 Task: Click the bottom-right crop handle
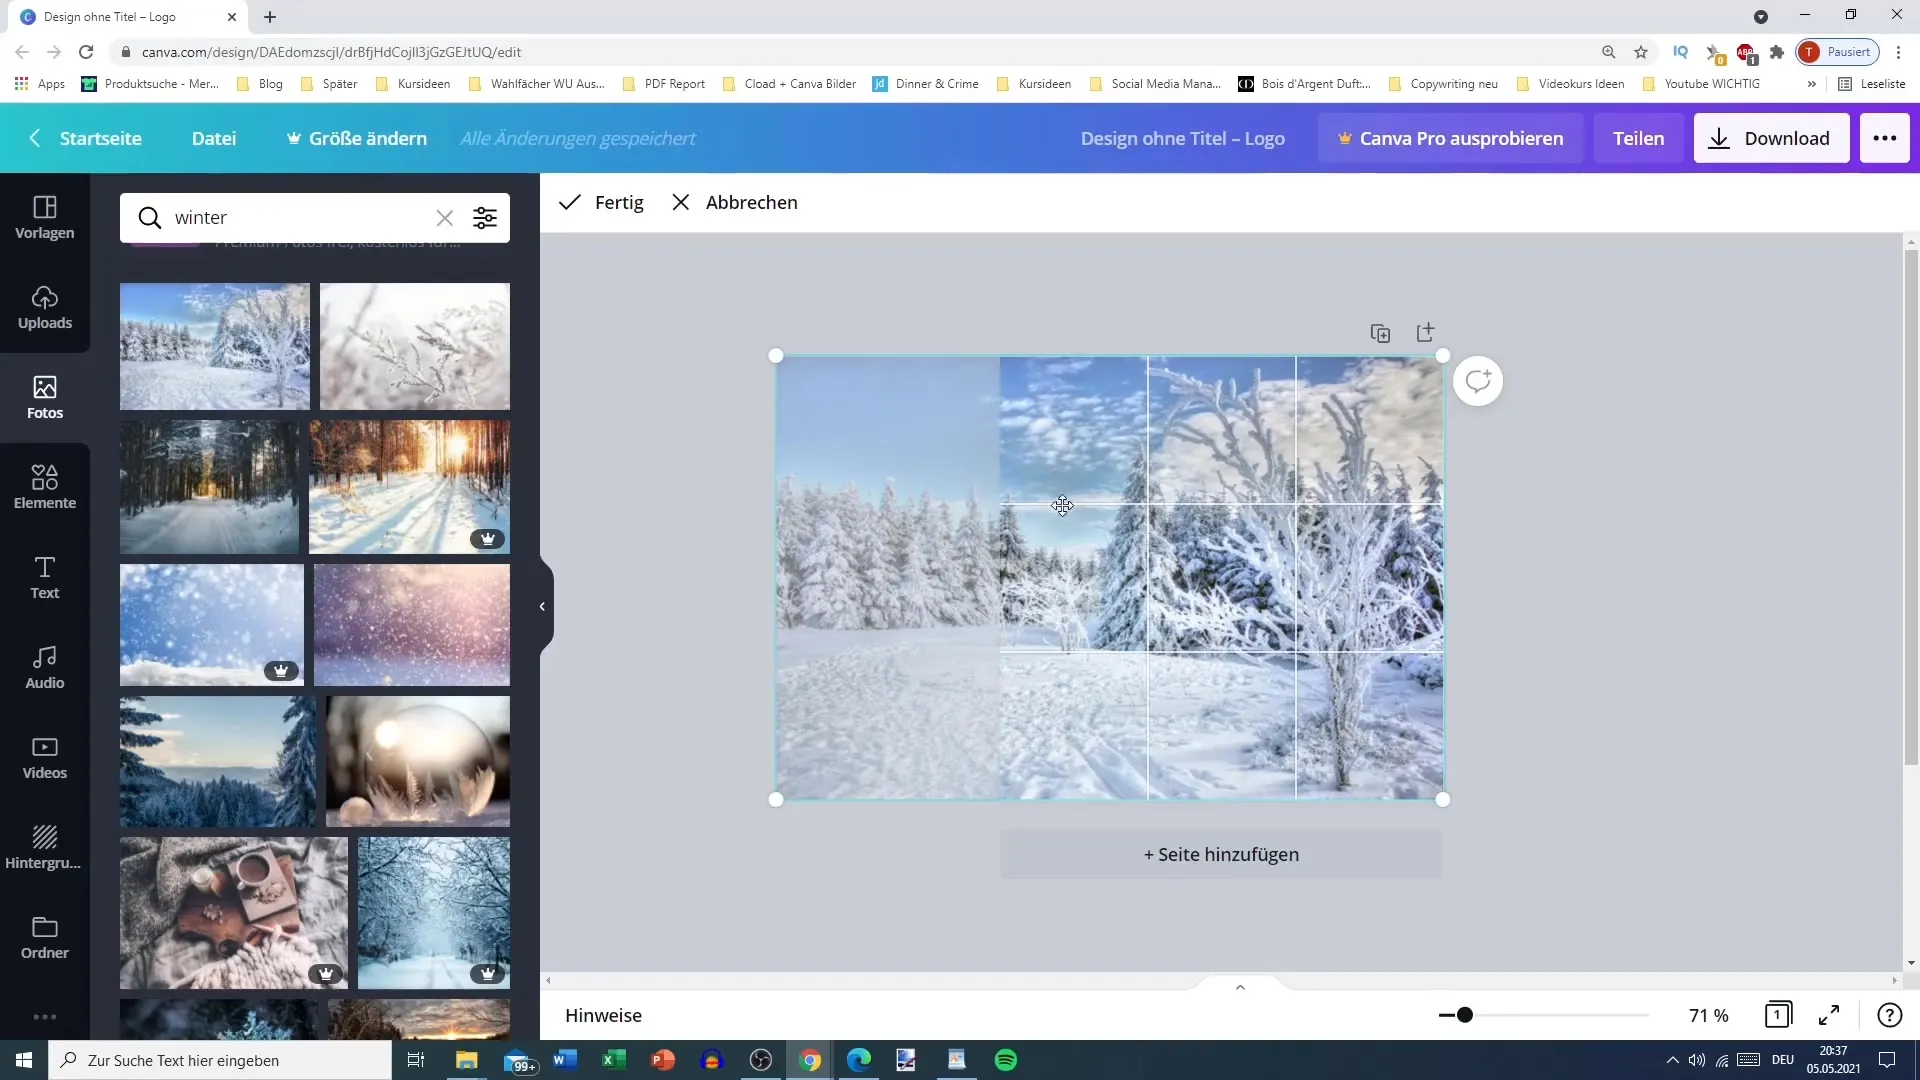[1442, 799]
